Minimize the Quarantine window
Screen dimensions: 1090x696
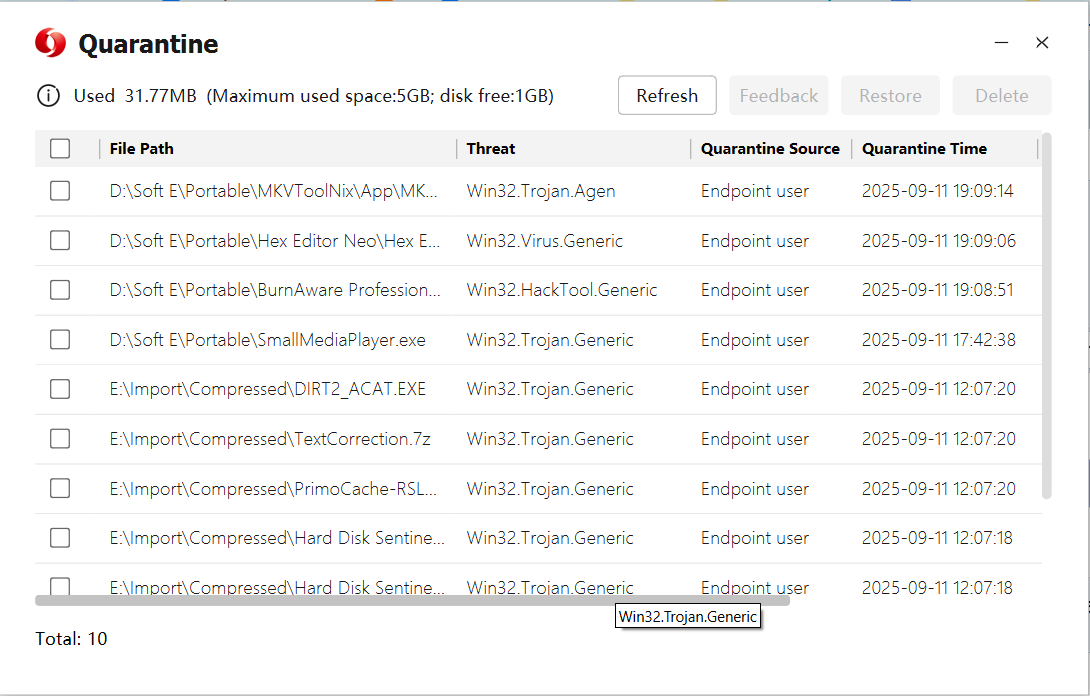1002,43
